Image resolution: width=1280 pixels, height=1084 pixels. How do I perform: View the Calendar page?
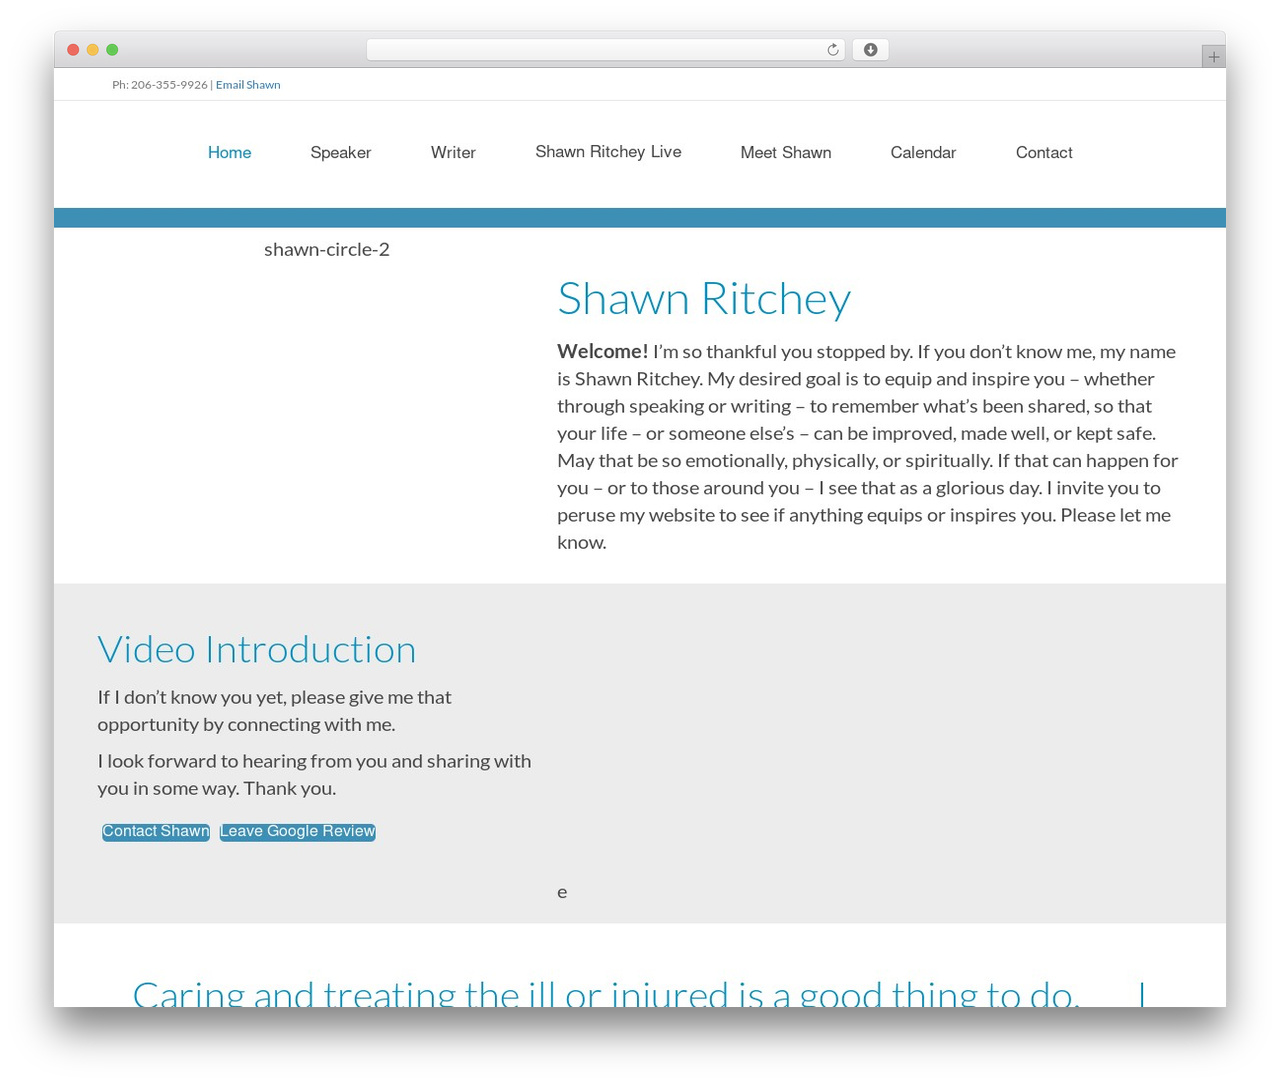pyautogui.click(x=923, y=152)
